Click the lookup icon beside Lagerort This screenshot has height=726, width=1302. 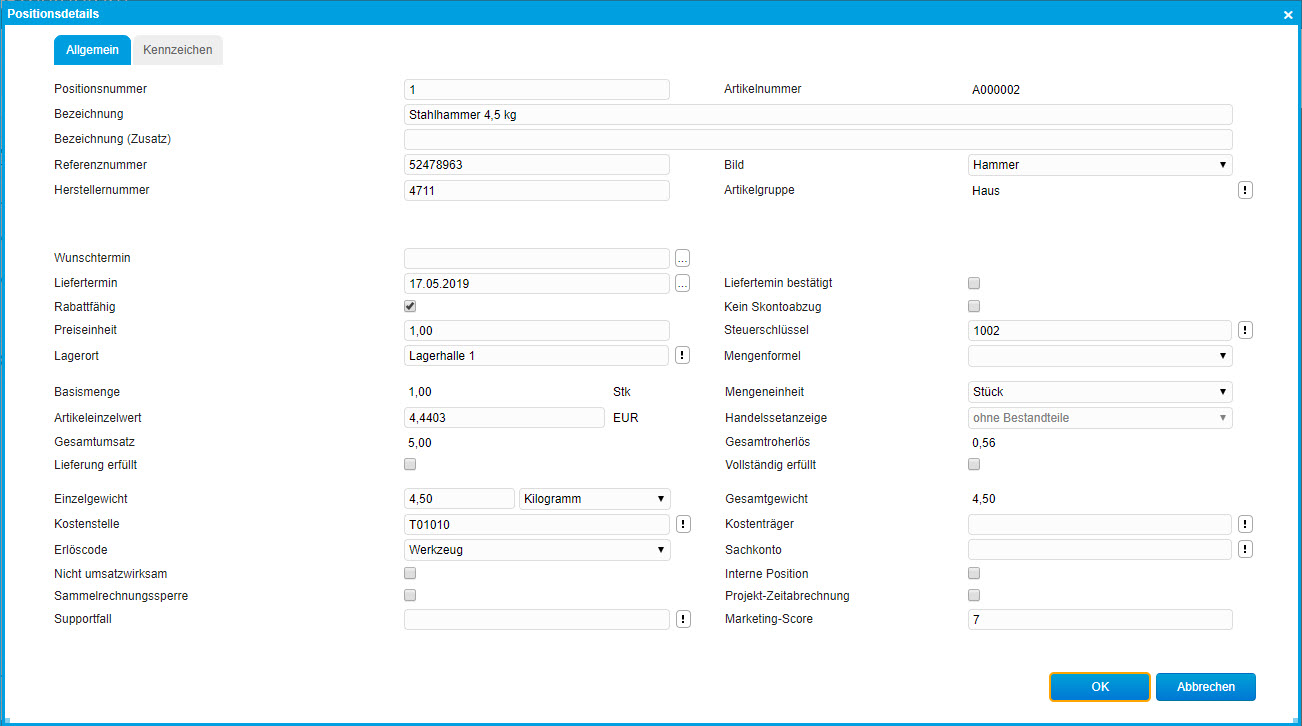682,355
